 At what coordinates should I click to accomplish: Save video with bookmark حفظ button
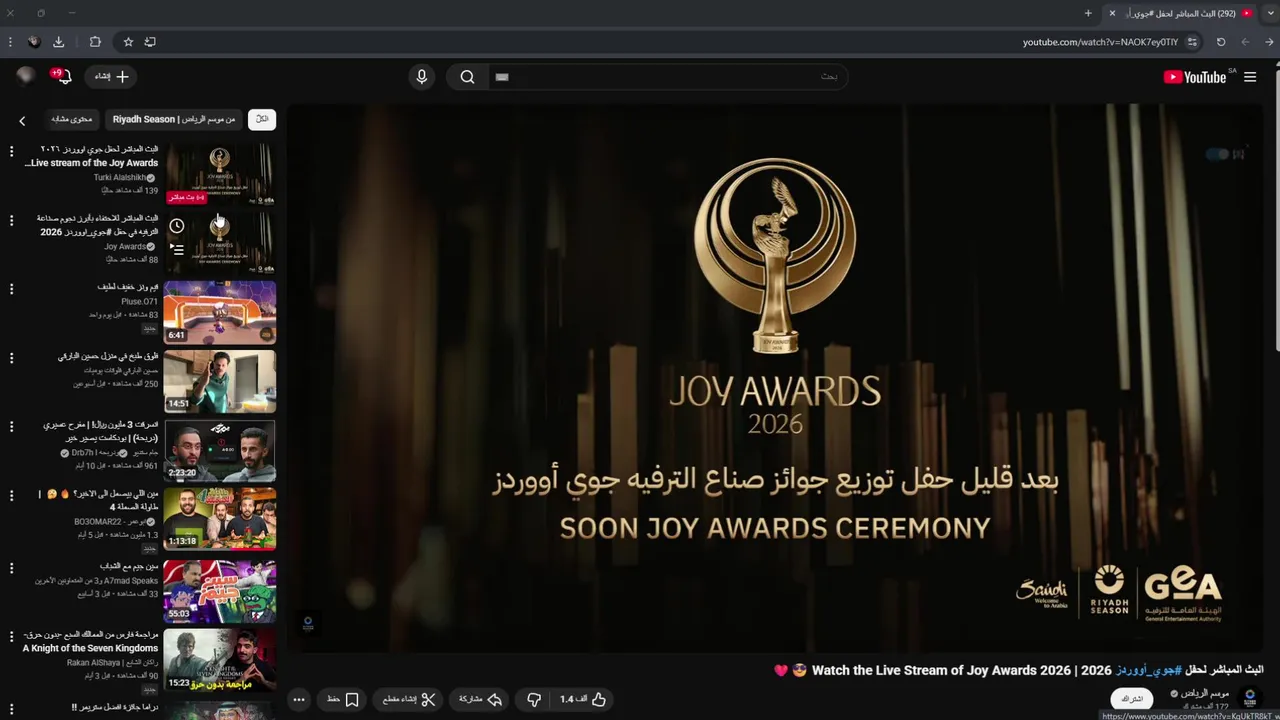click(x=343, y=699)
